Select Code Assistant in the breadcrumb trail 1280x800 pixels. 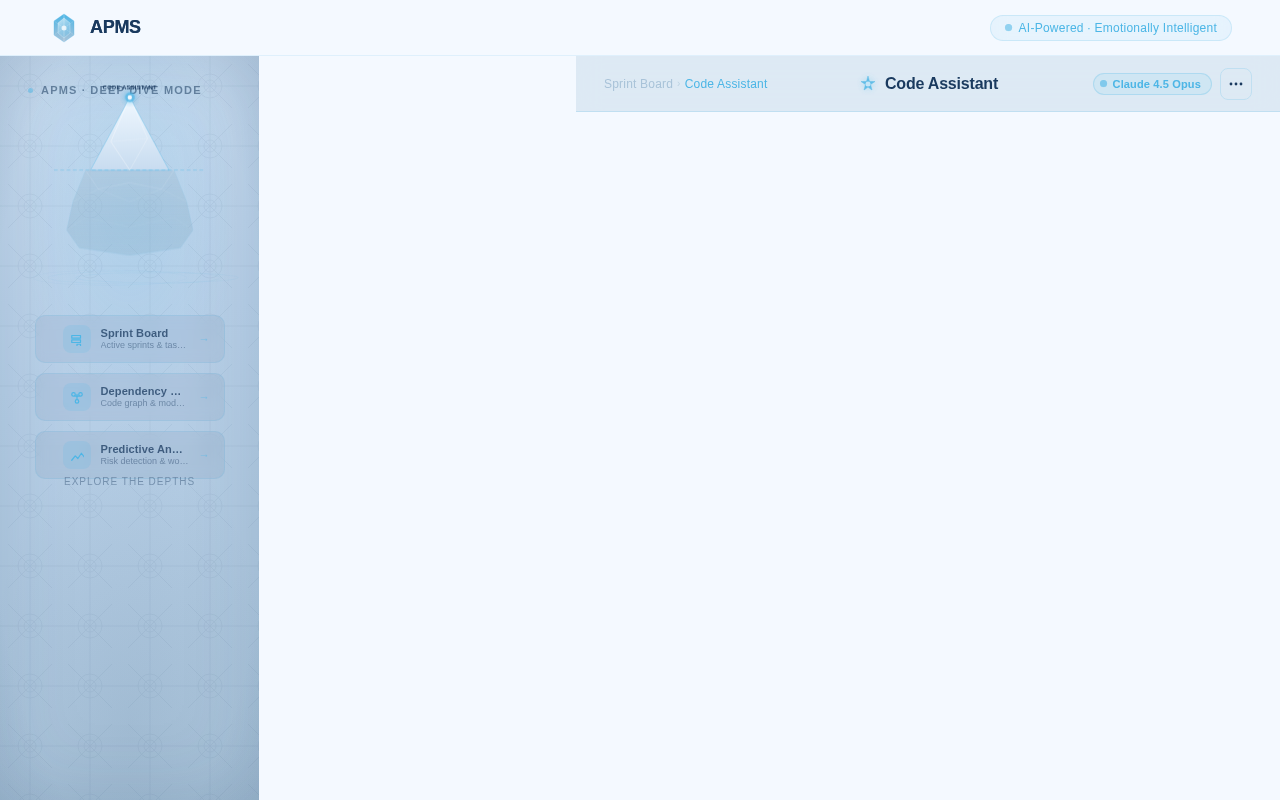pos(726,84)
